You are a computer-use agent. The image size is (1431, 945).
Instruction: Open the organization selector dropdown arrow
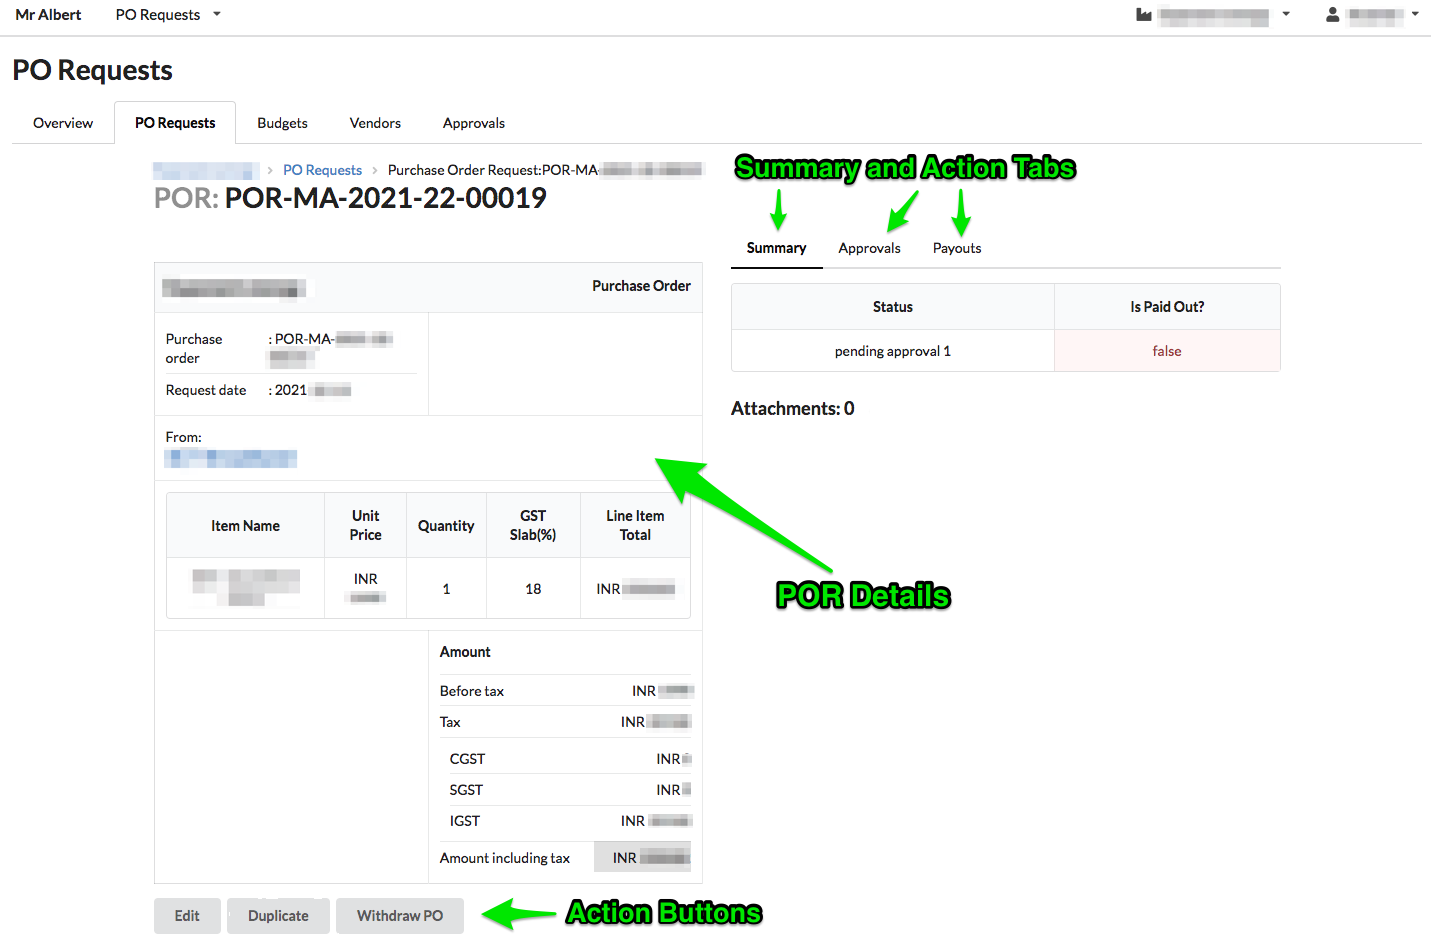(x=1286, y=14)
